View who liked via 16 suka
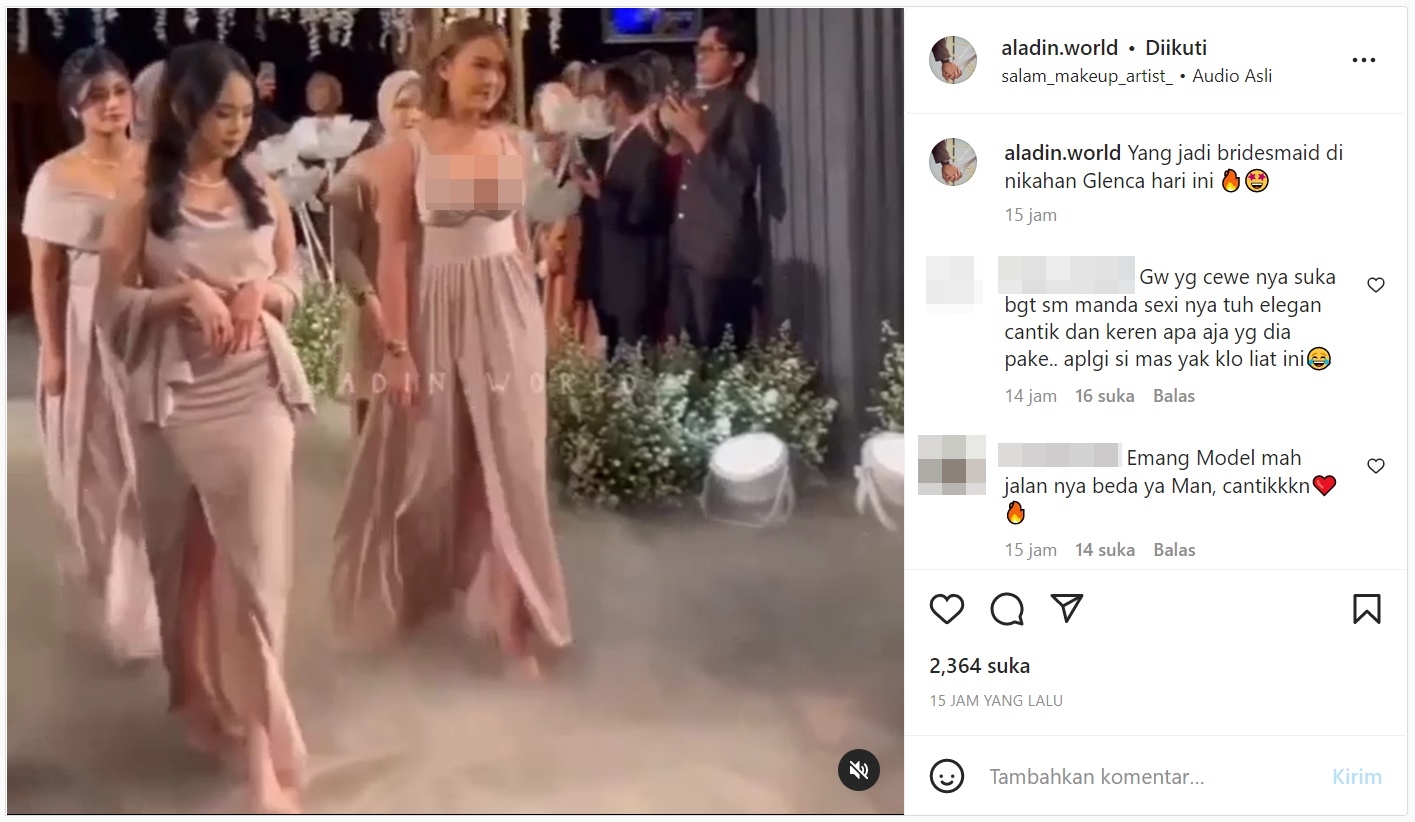Screen dimensions: 1415x822 (x=1105, y=396)
